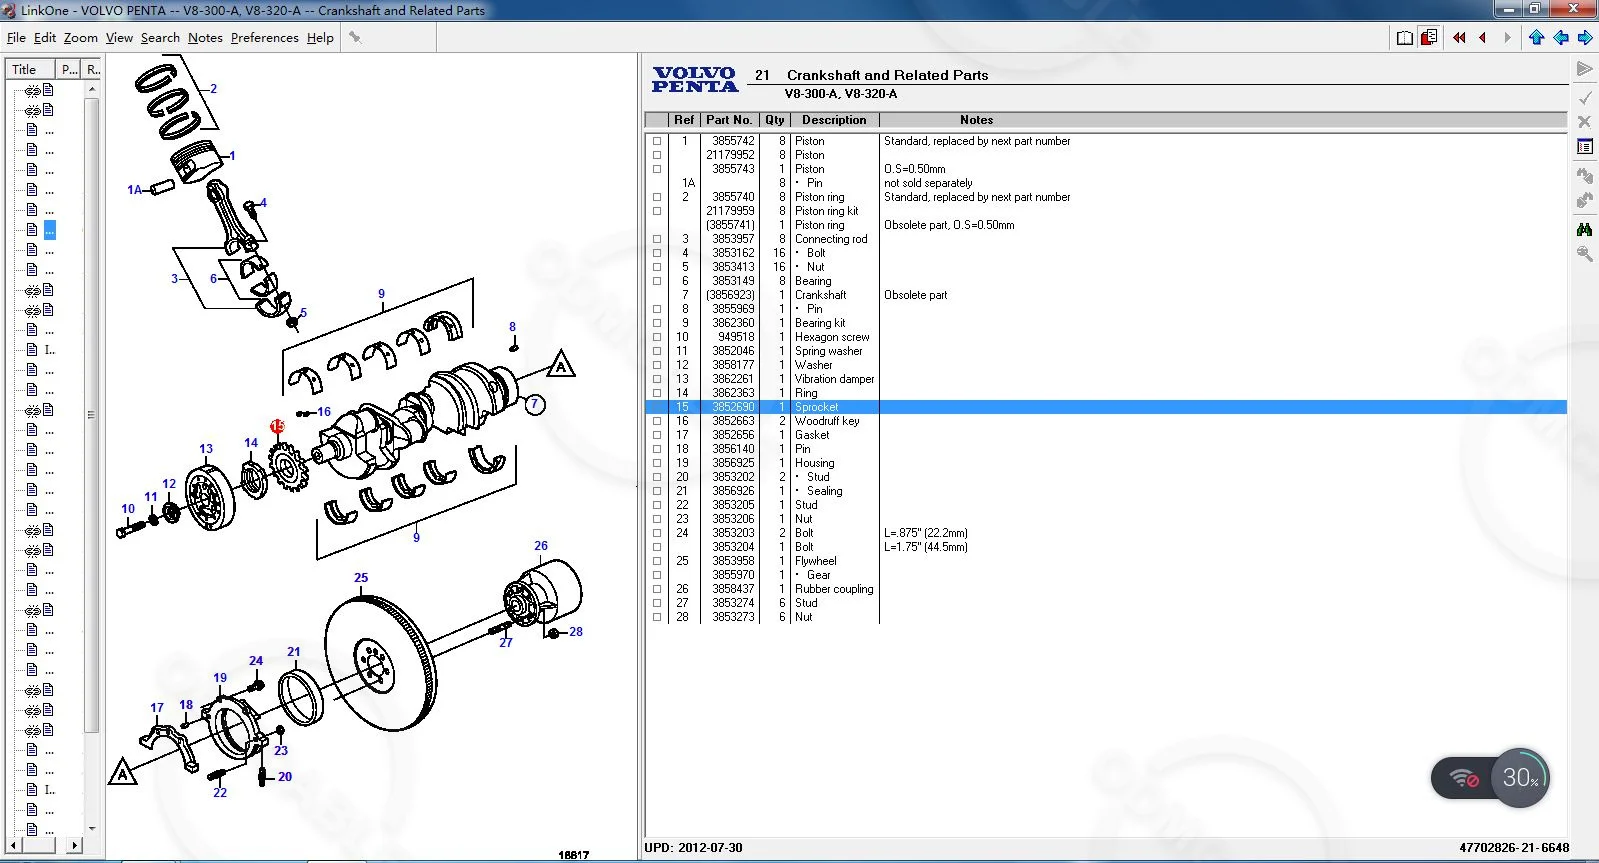Screen dimensions: 1599x863
Task: Click the red single left arrow previous icon
Action: pos(1482,38)
